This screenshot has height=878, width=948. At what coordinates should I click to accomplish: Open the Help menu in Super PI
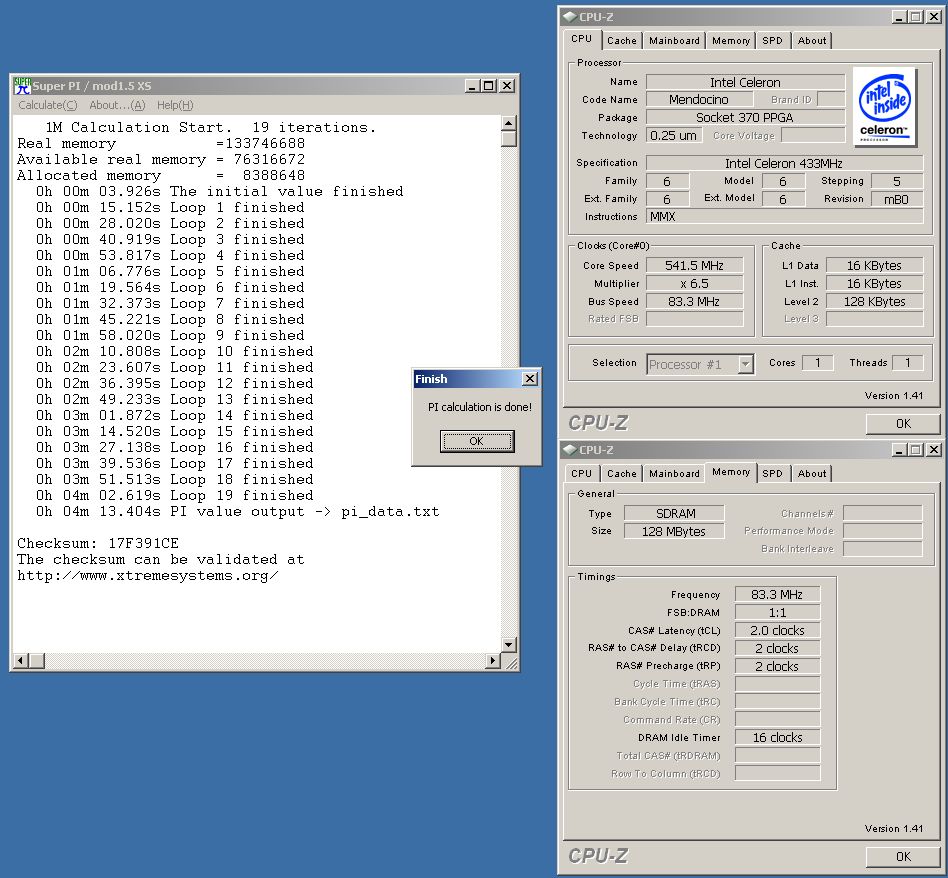click(175, 105)
